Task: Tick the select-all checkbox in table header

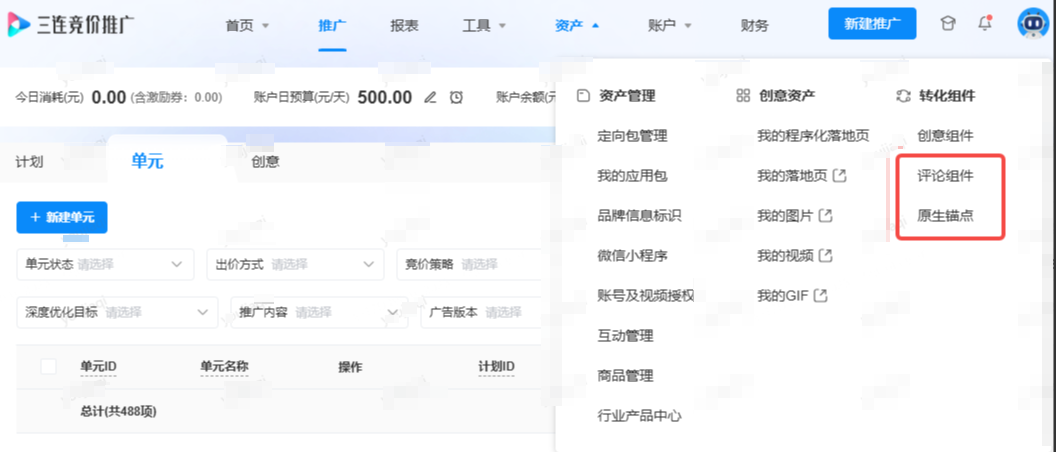Action: [48, 367]
